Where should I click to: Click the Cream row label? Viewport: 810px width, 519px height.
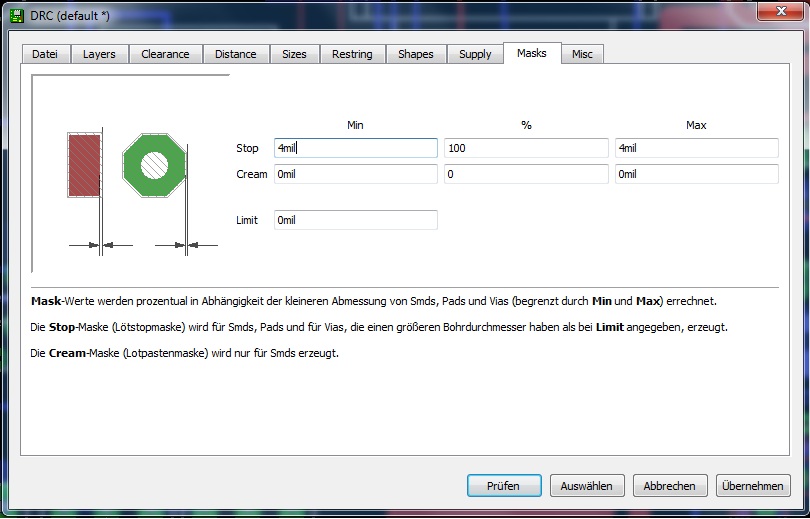coord(252,174)
